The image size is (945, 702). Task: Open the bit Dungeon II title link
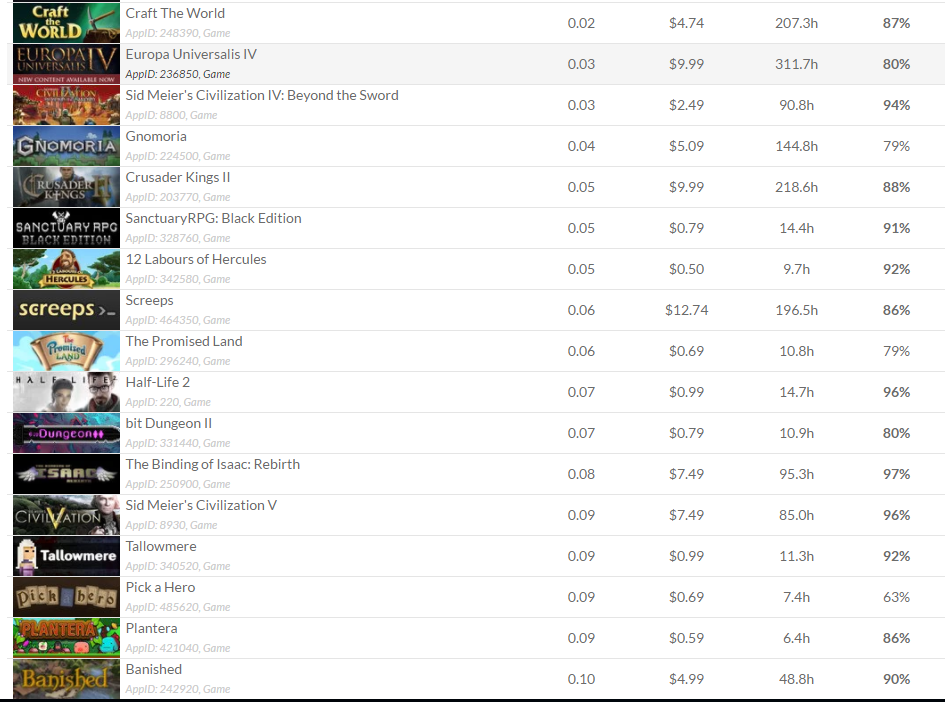tap(169, 423)
